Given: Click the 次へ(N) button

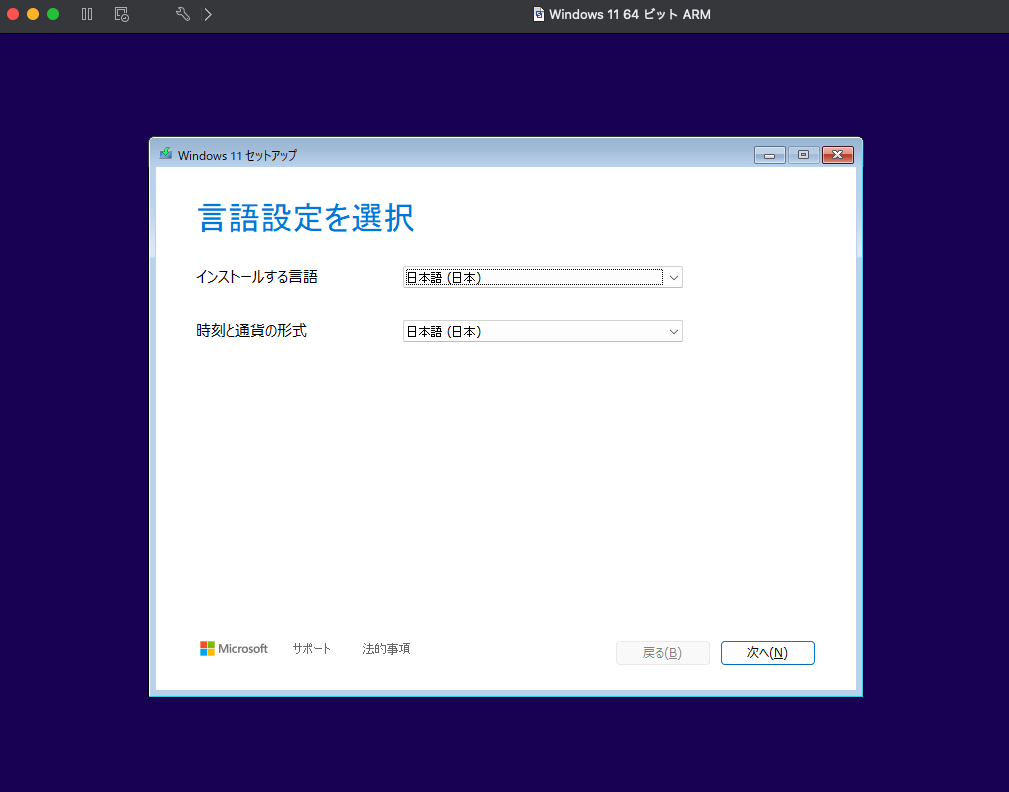Looking at the screenshot, I should click(767, 653).
